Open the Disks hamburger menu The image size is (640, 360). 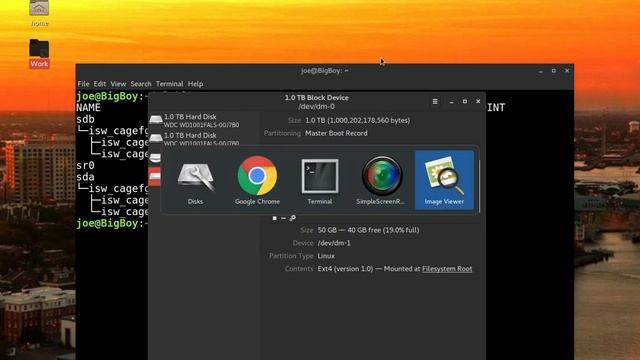pyautogui.click(x=435, y=101)
